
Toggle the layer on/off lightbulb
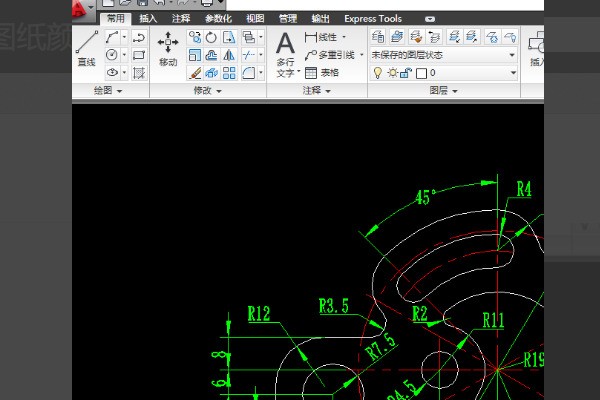click(x=377, y=73)
